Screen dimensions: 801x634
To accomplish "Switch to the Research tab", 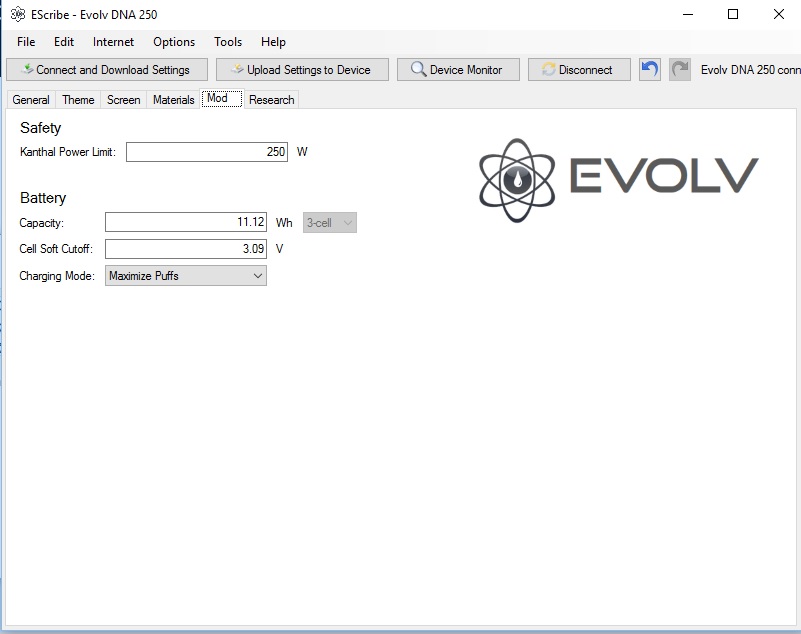I will point(272,100).
